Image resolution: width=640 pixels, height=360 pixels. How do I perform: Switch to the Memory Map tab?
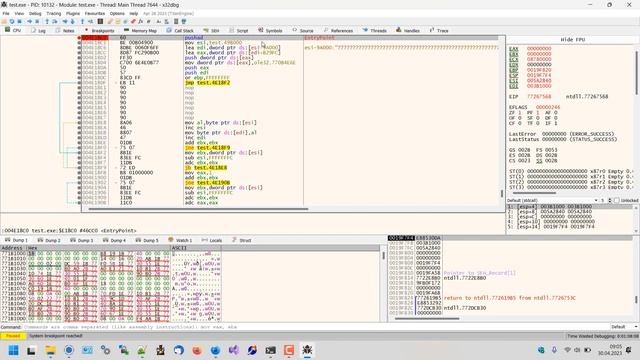click(x=140, y=31)
